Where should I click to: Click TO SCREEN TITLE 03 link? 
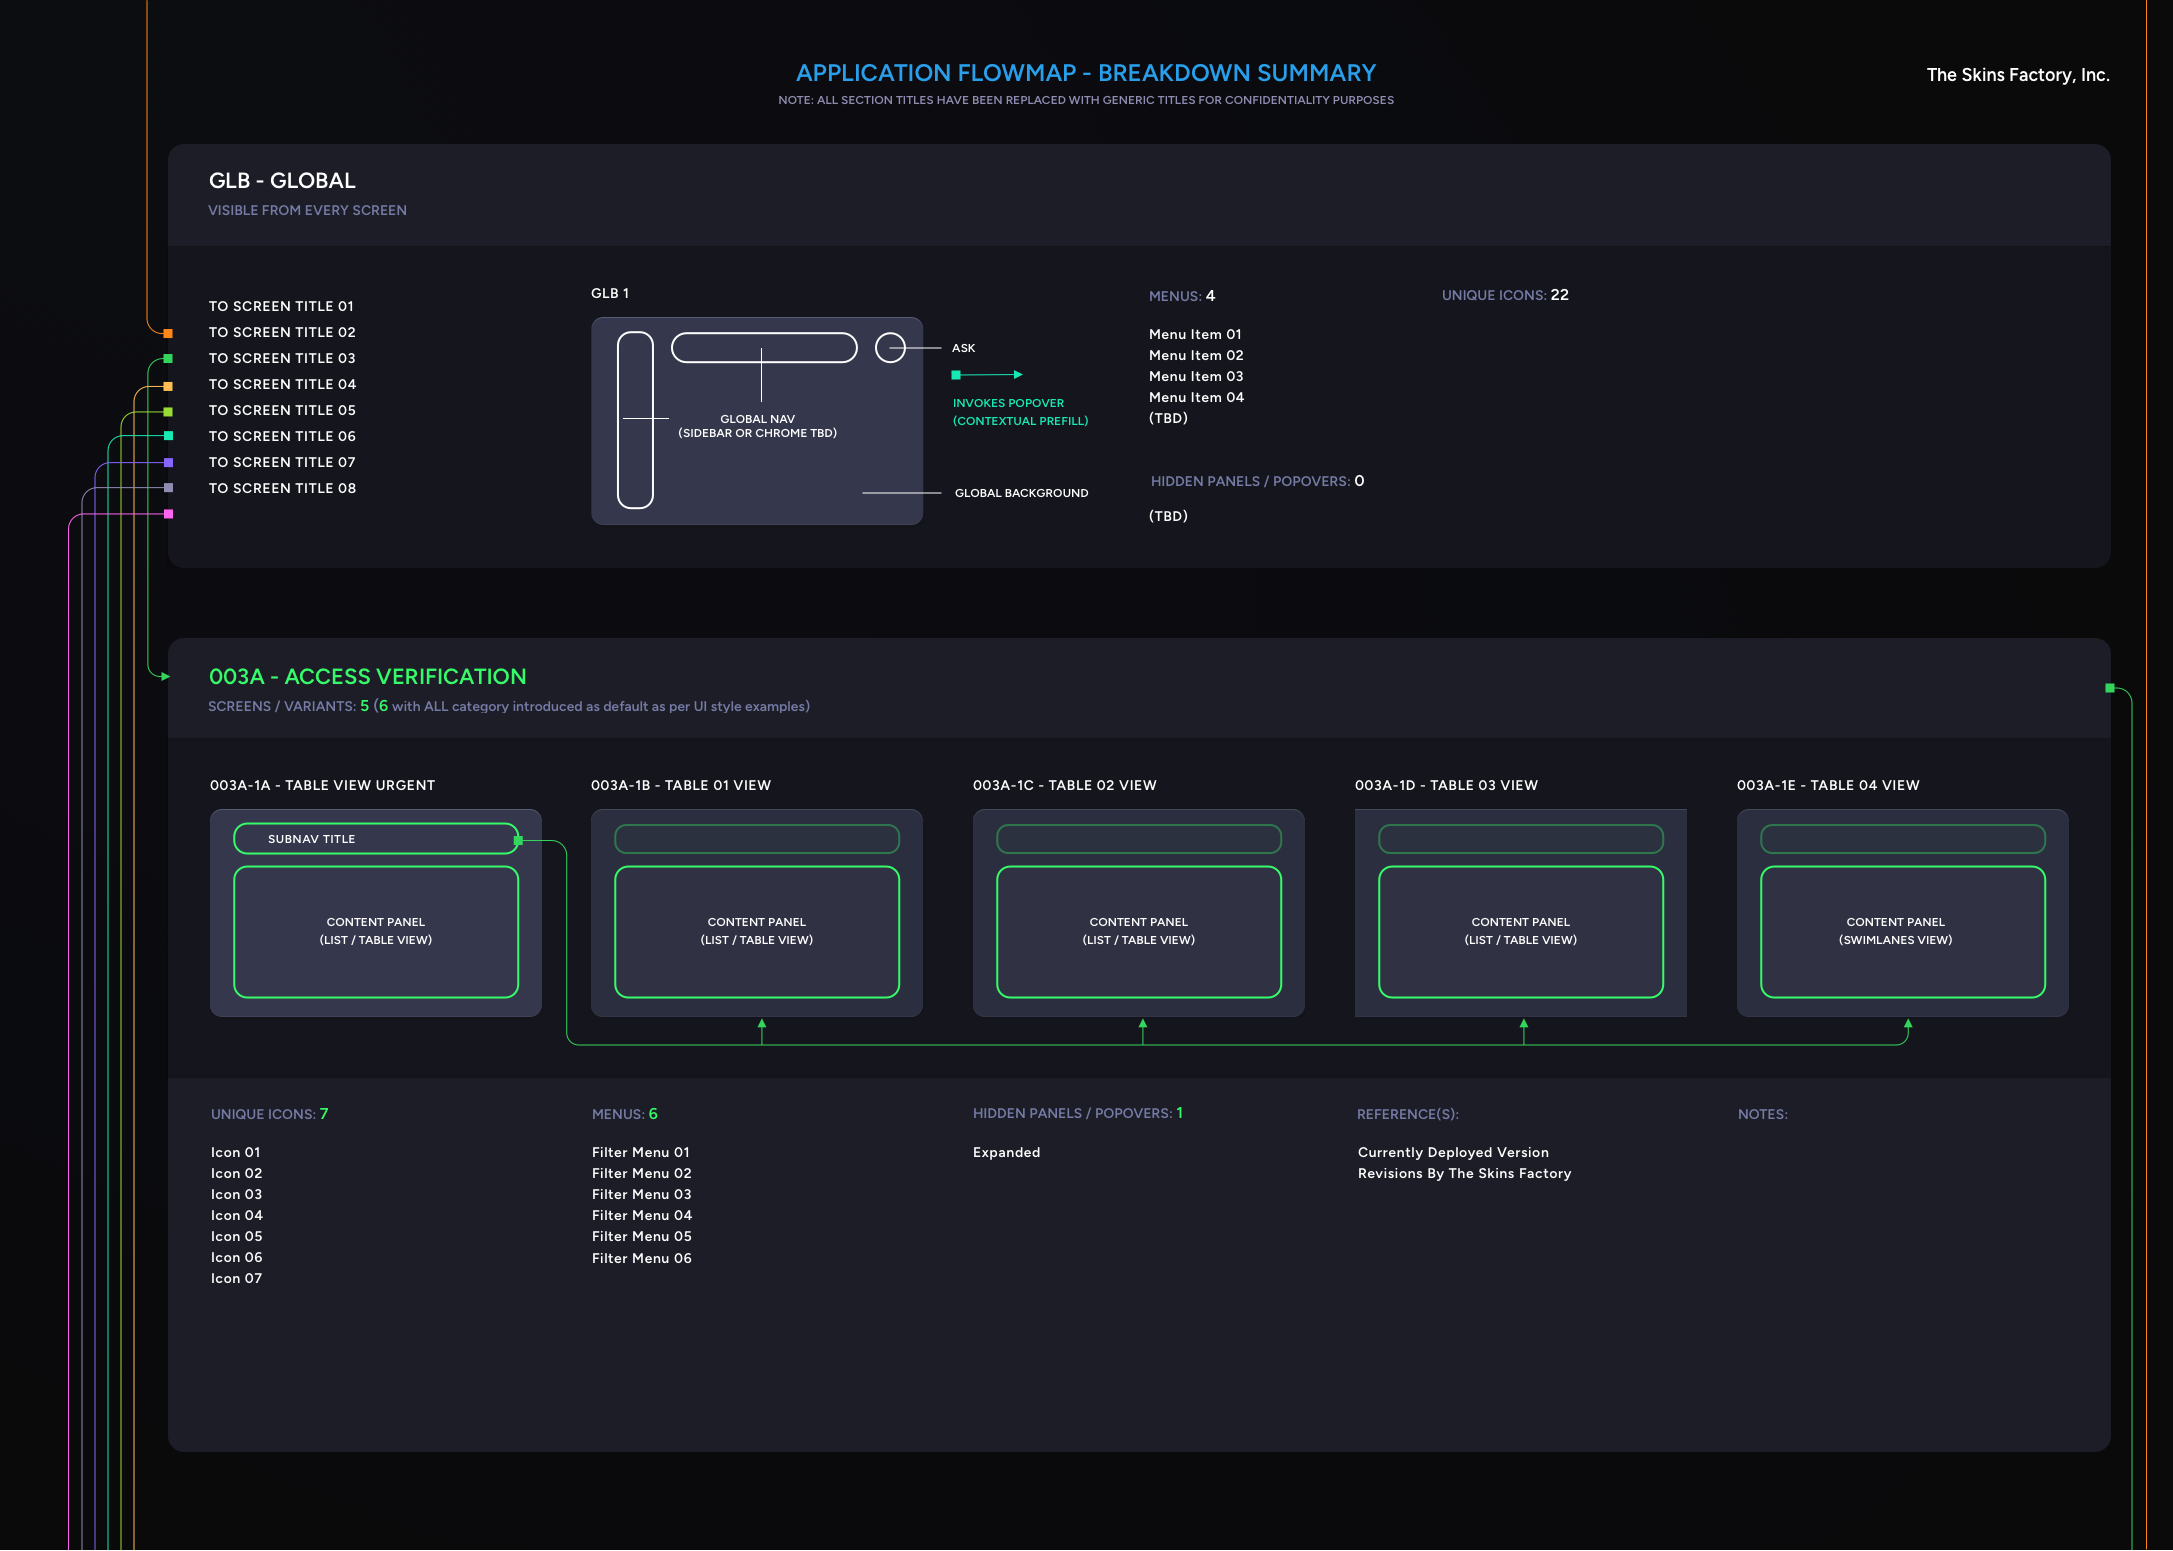point(282,358)
